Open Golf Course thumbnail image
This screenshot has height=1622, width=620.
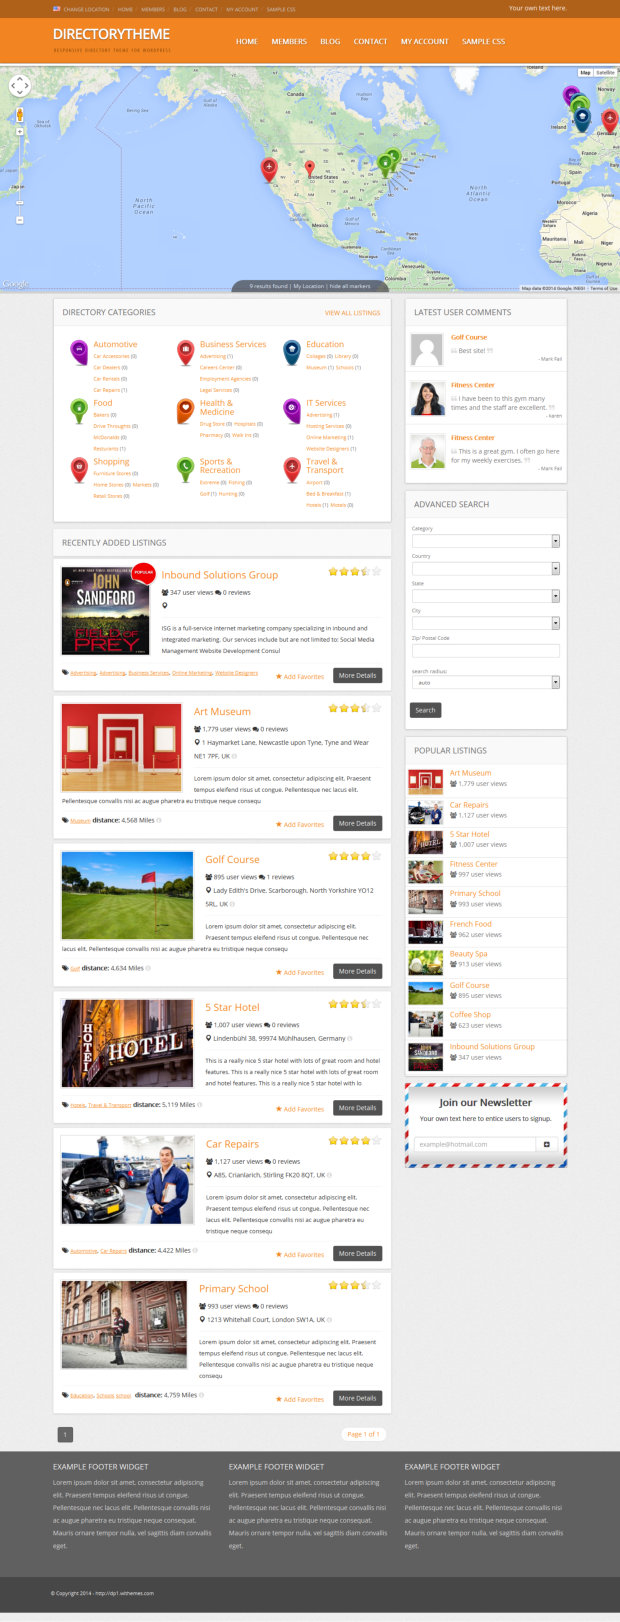coord(127,895)
